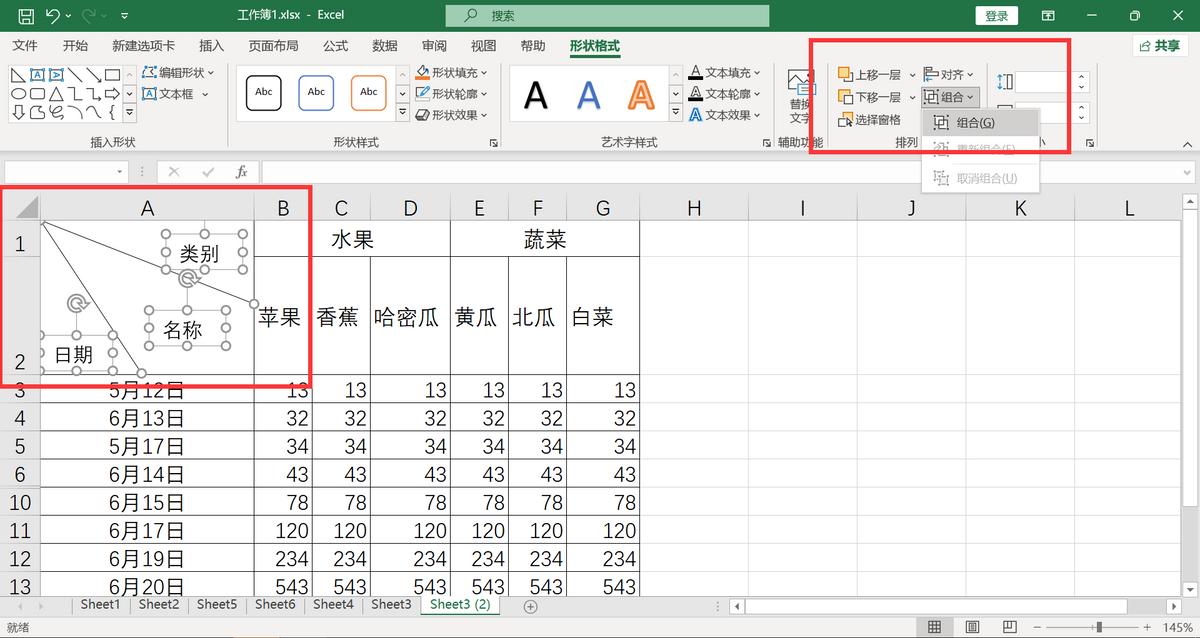Select the blue gradient WordArt style A

587,92
